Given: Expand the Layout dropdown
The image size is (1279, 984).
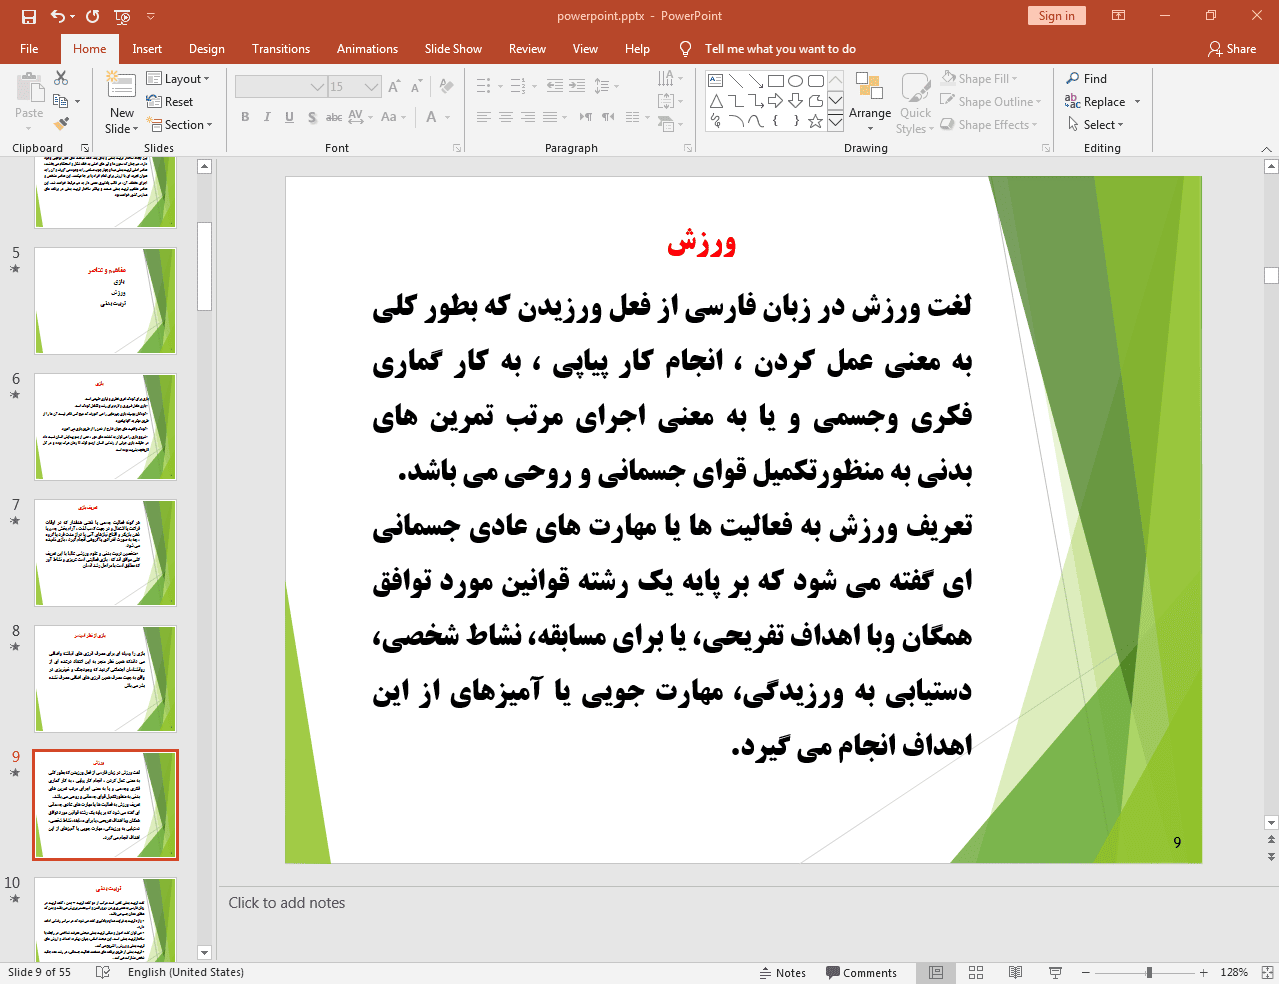Looking at the screenshot, I should tap(178, 79).
